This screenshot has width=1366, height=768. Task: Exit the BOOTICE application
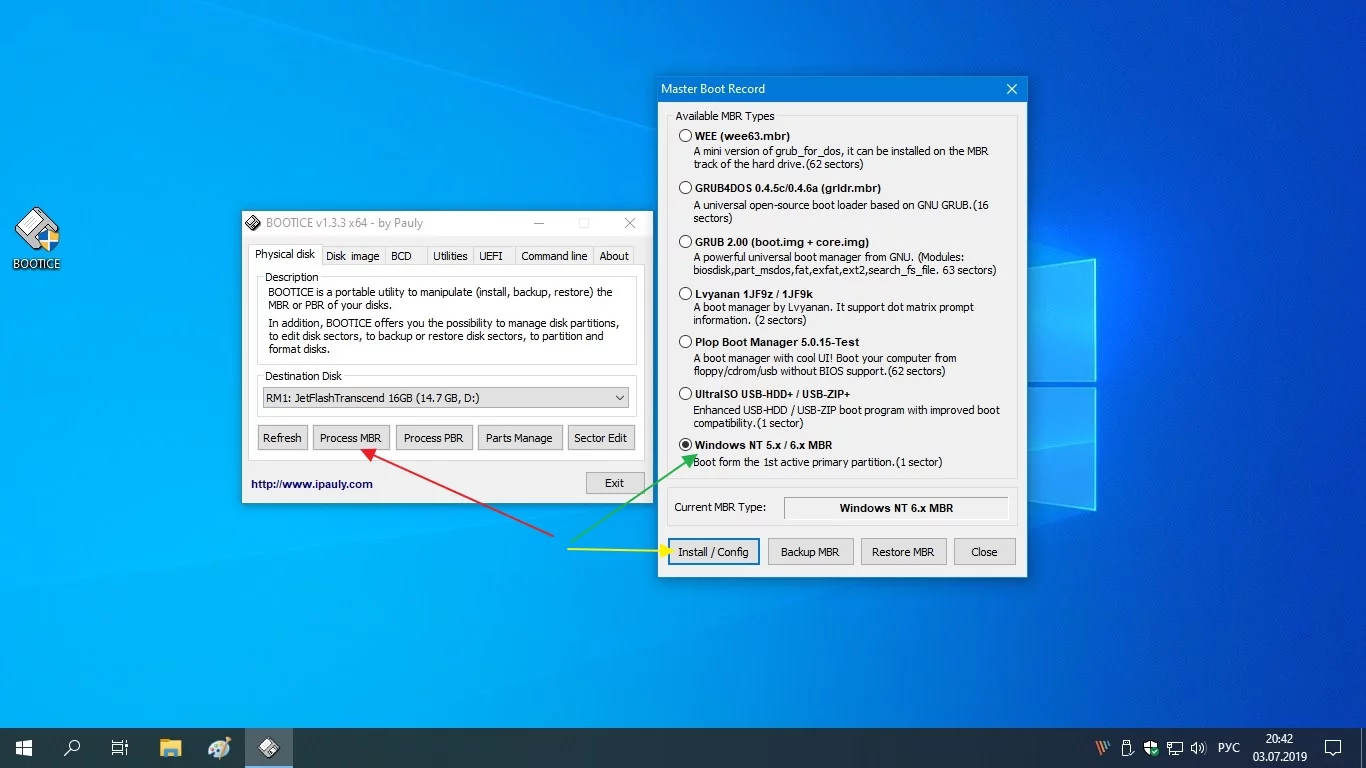tap(614, 483)
